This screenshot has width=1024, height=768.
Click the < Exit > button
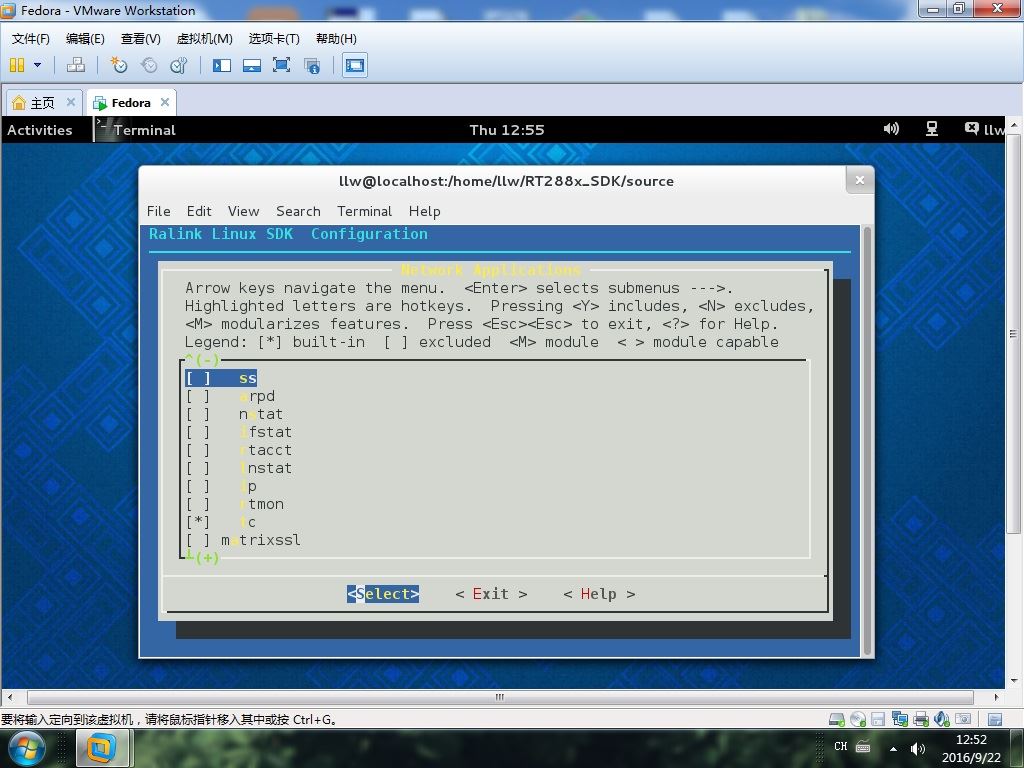pyautogui.click(x=491, y=594)
